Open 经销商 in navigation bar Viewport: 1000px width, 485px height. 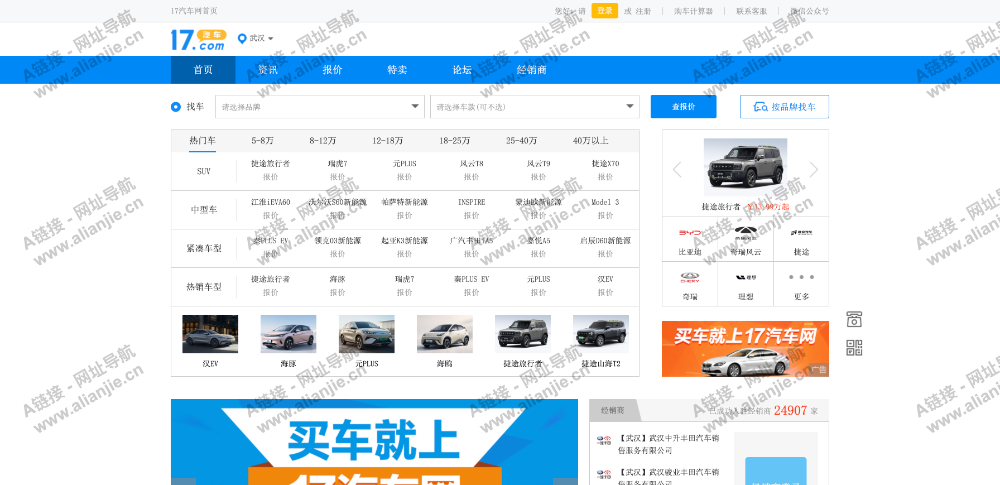point(531,70)
